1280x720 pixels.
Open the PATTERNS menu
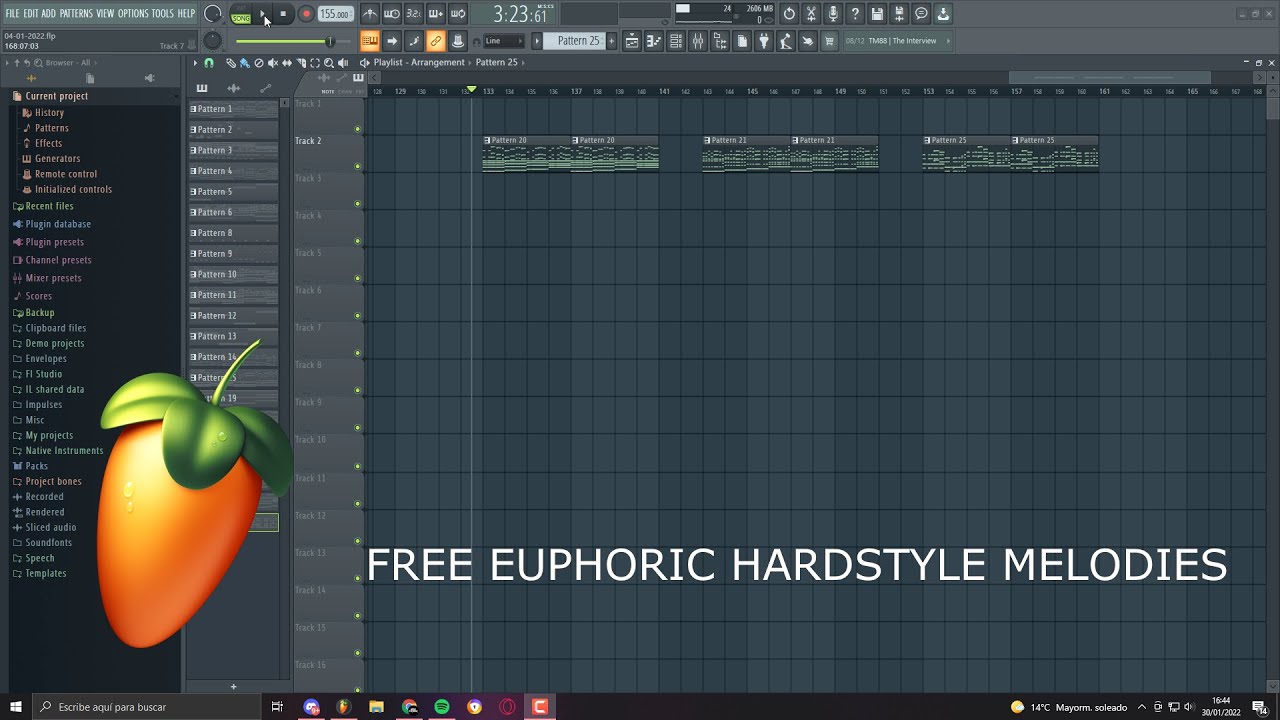(x=76, y=13)
